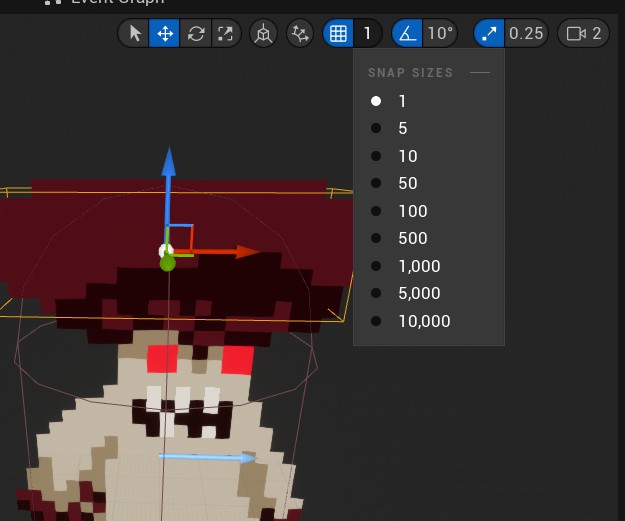
Task: Select snap size 10
Action: point(408,156)
